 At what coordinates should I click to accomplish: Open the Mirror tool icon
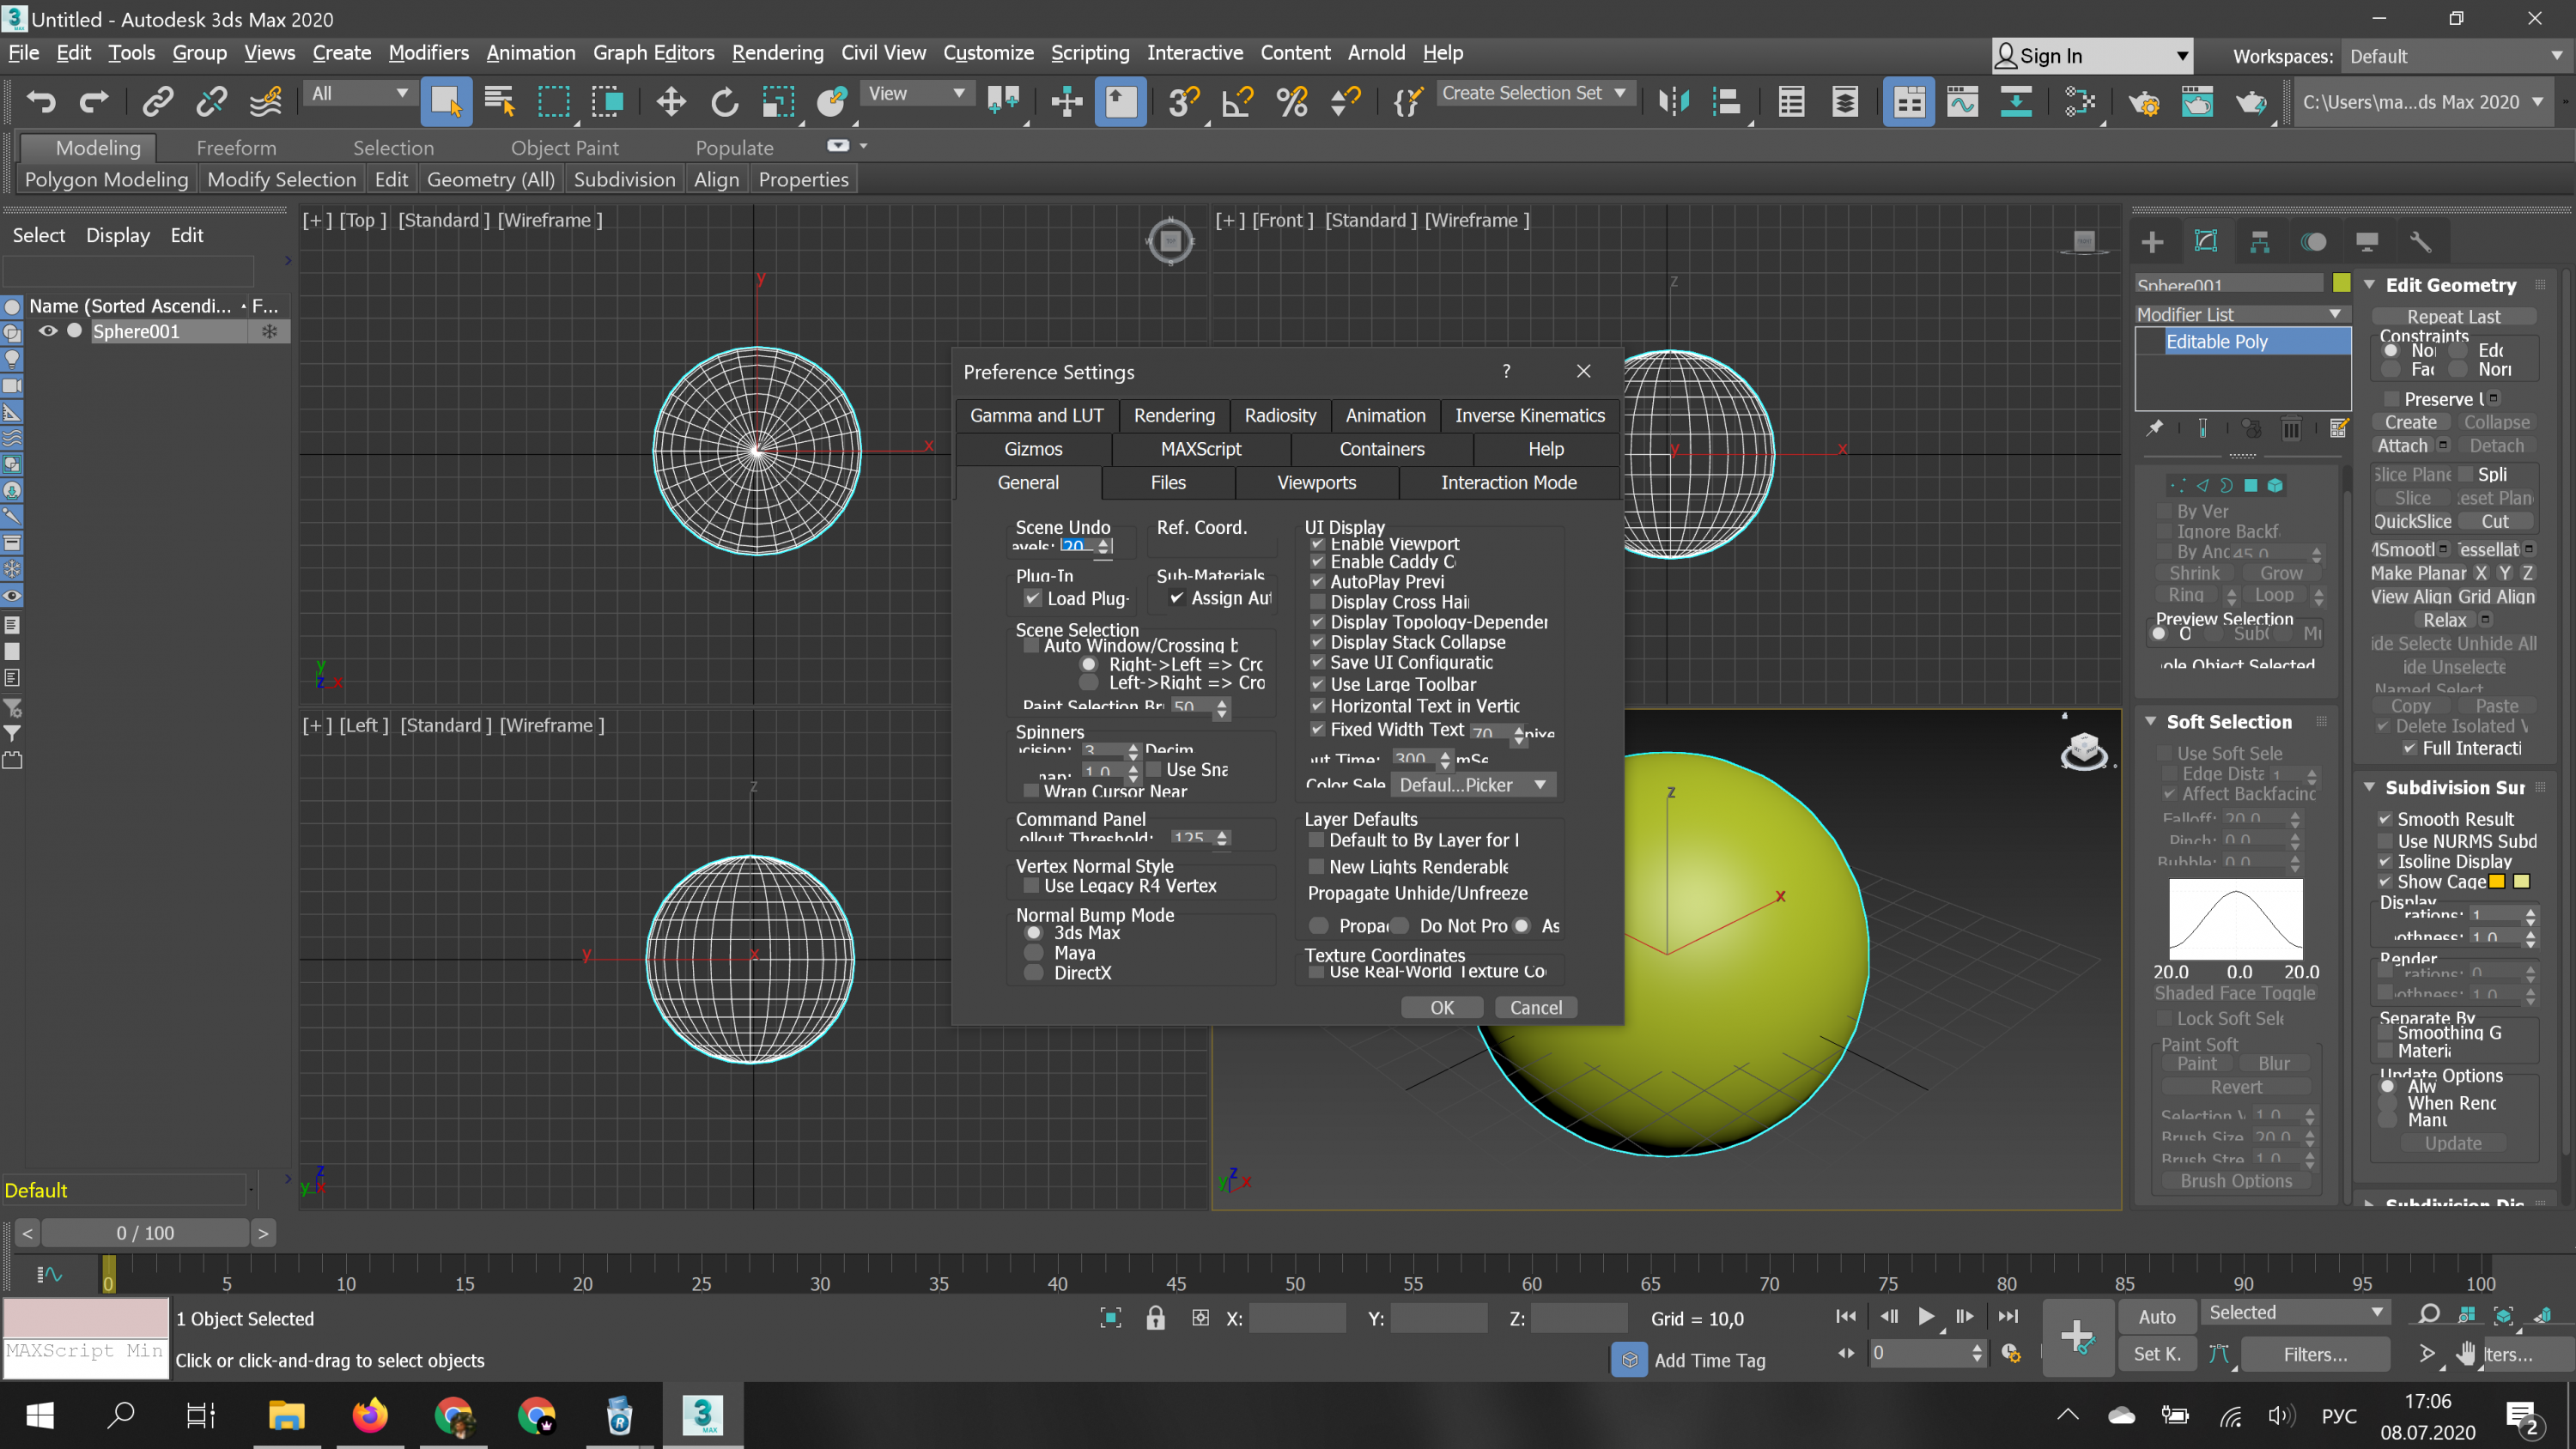[1673, 101]
